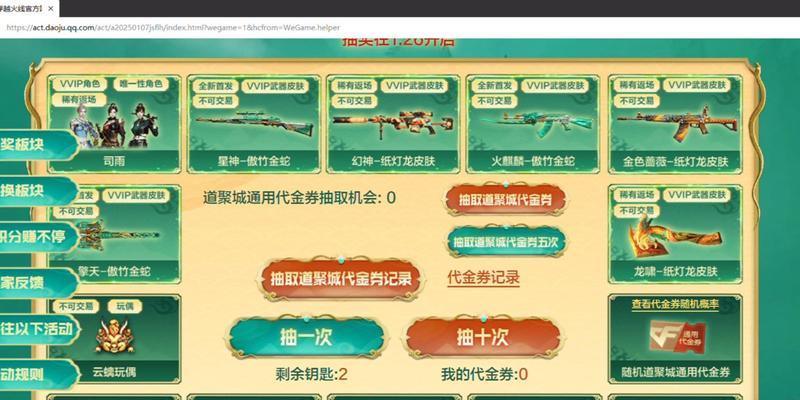Open the 星神-傲竹金蛇 sniper rifle card
The image size is (800, 400).
(x=254, y=124)
